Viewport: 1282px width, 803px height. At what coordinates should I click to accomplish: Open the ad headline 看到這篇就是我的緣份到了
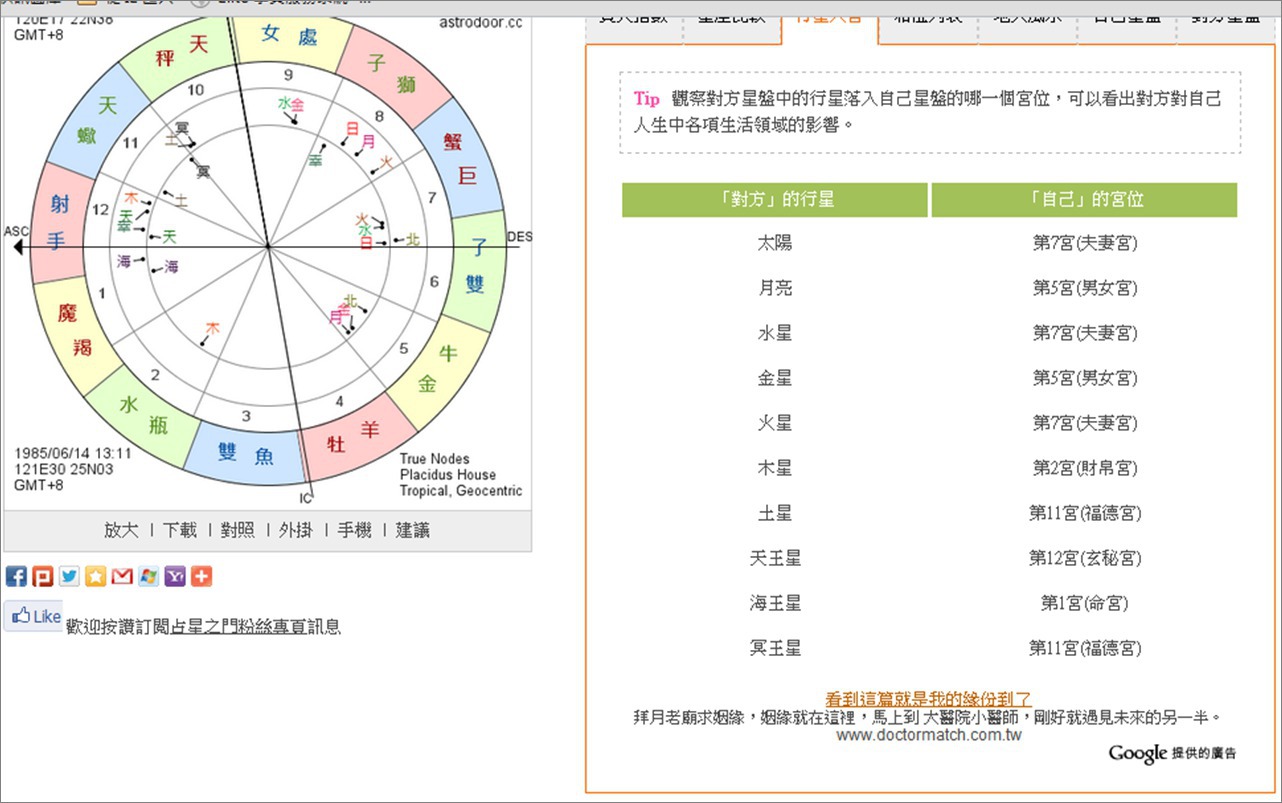(929, 699)
